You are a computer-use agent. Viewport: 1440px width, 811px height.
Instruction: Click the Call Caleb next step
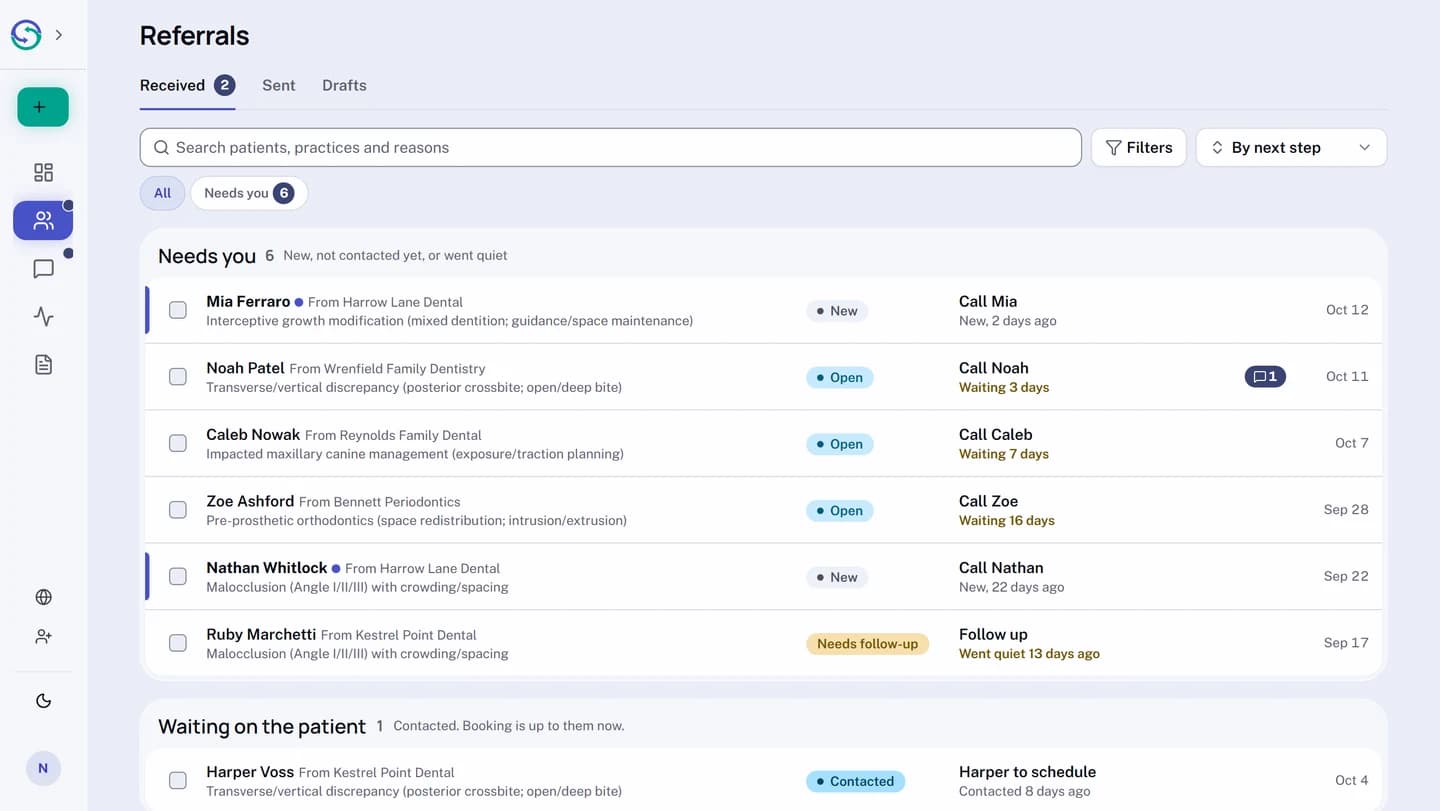click(x=995, y=435)
